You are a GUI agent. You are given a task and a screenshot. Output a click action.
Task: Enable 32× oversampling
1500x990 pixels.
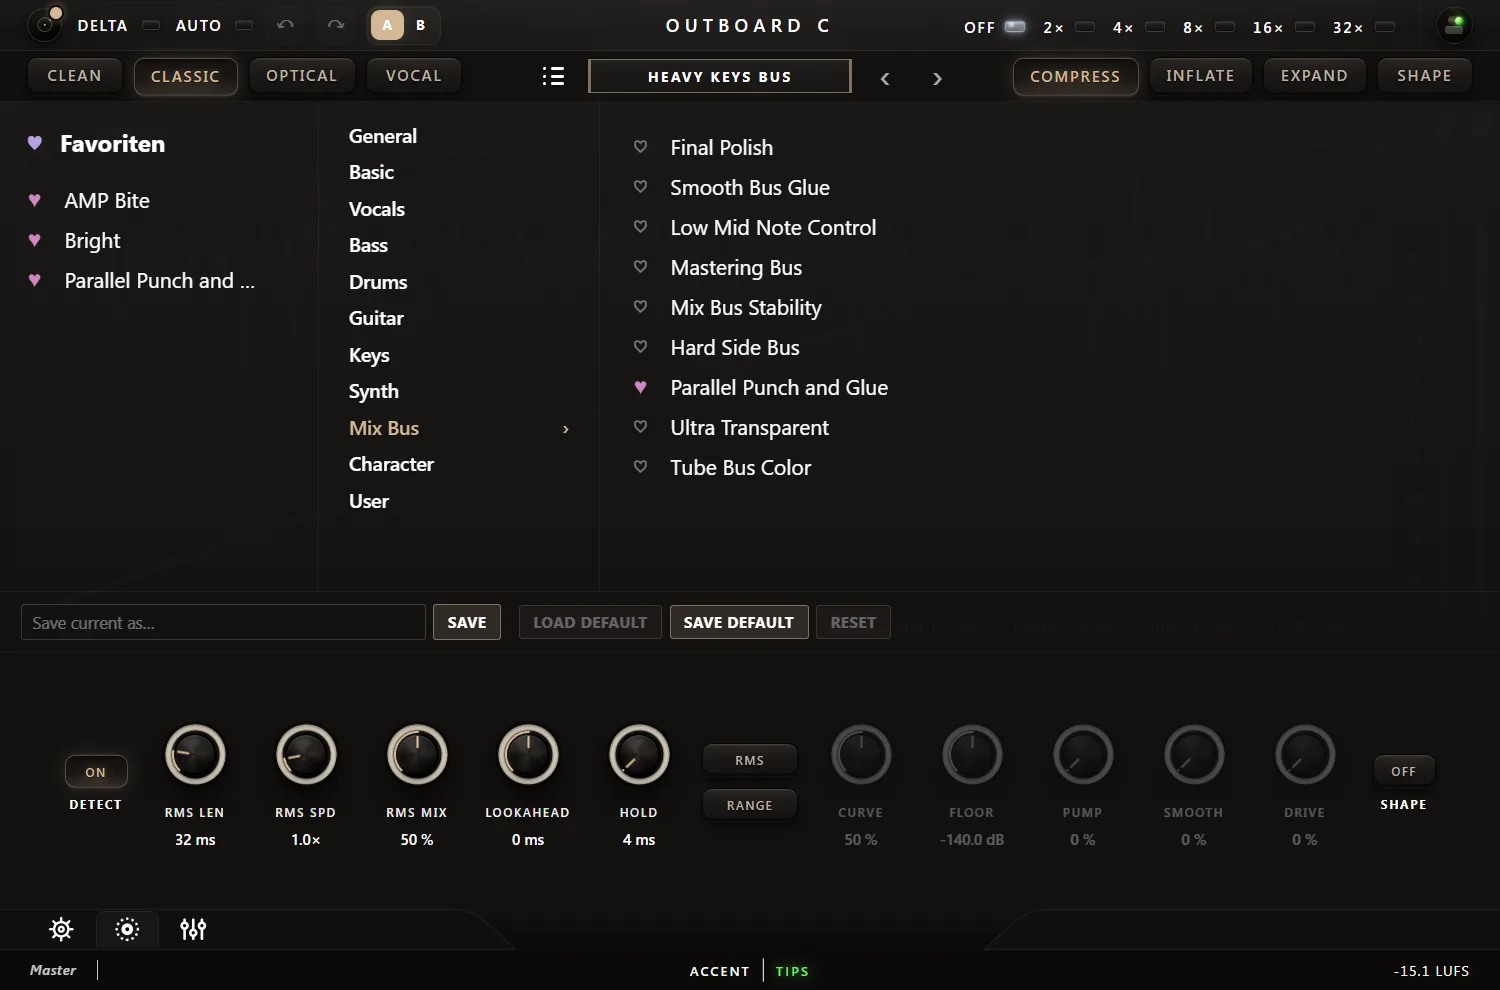pos(1385,27)
